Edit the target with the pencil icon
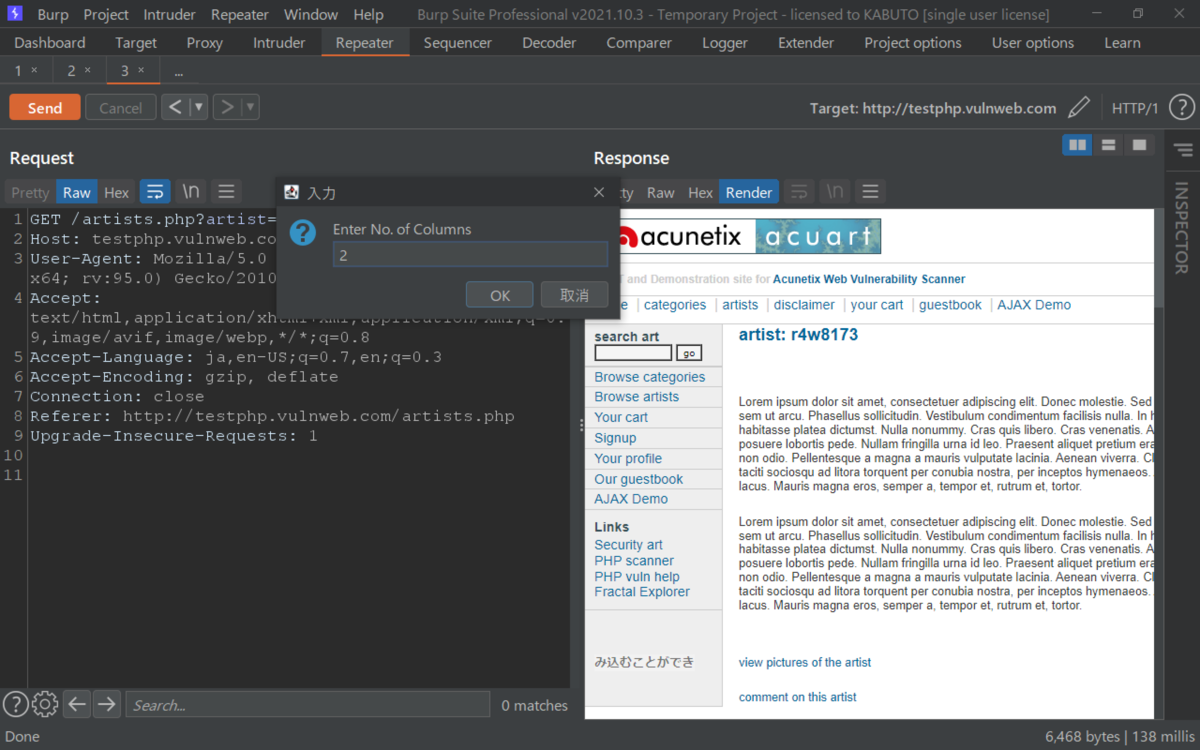The height and width of the screenshot is (750, 1200). click(x=1079, y=108)
